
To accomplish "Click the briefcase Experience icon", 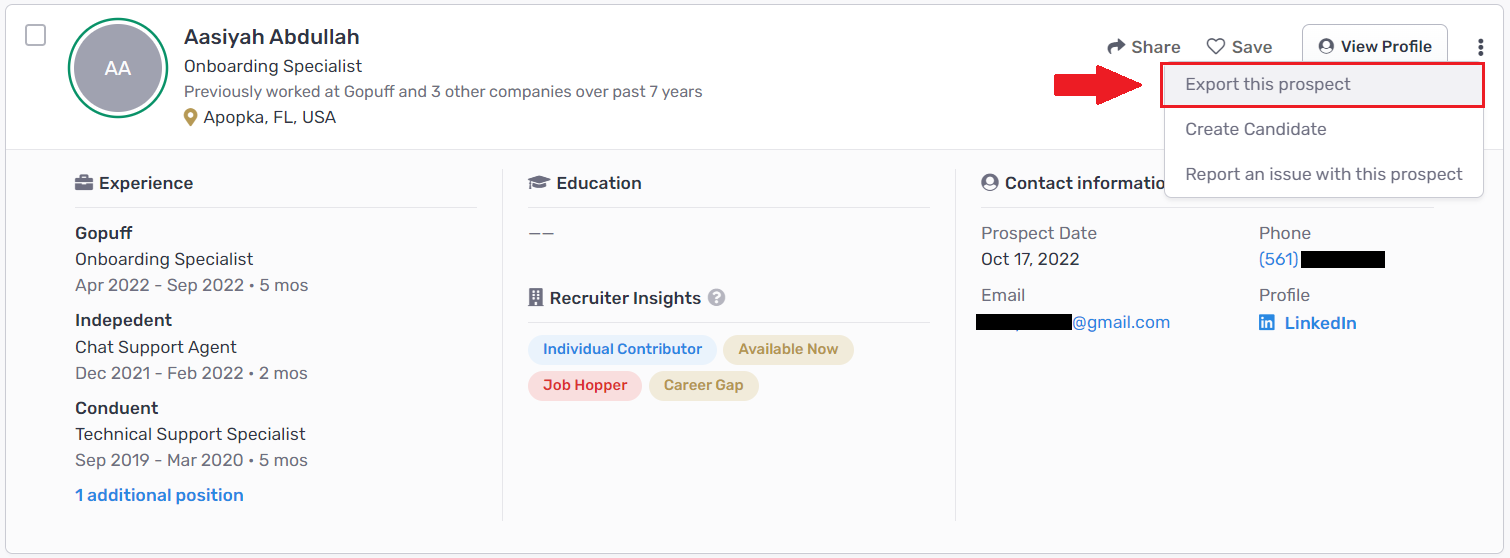I will coord(84,183).
